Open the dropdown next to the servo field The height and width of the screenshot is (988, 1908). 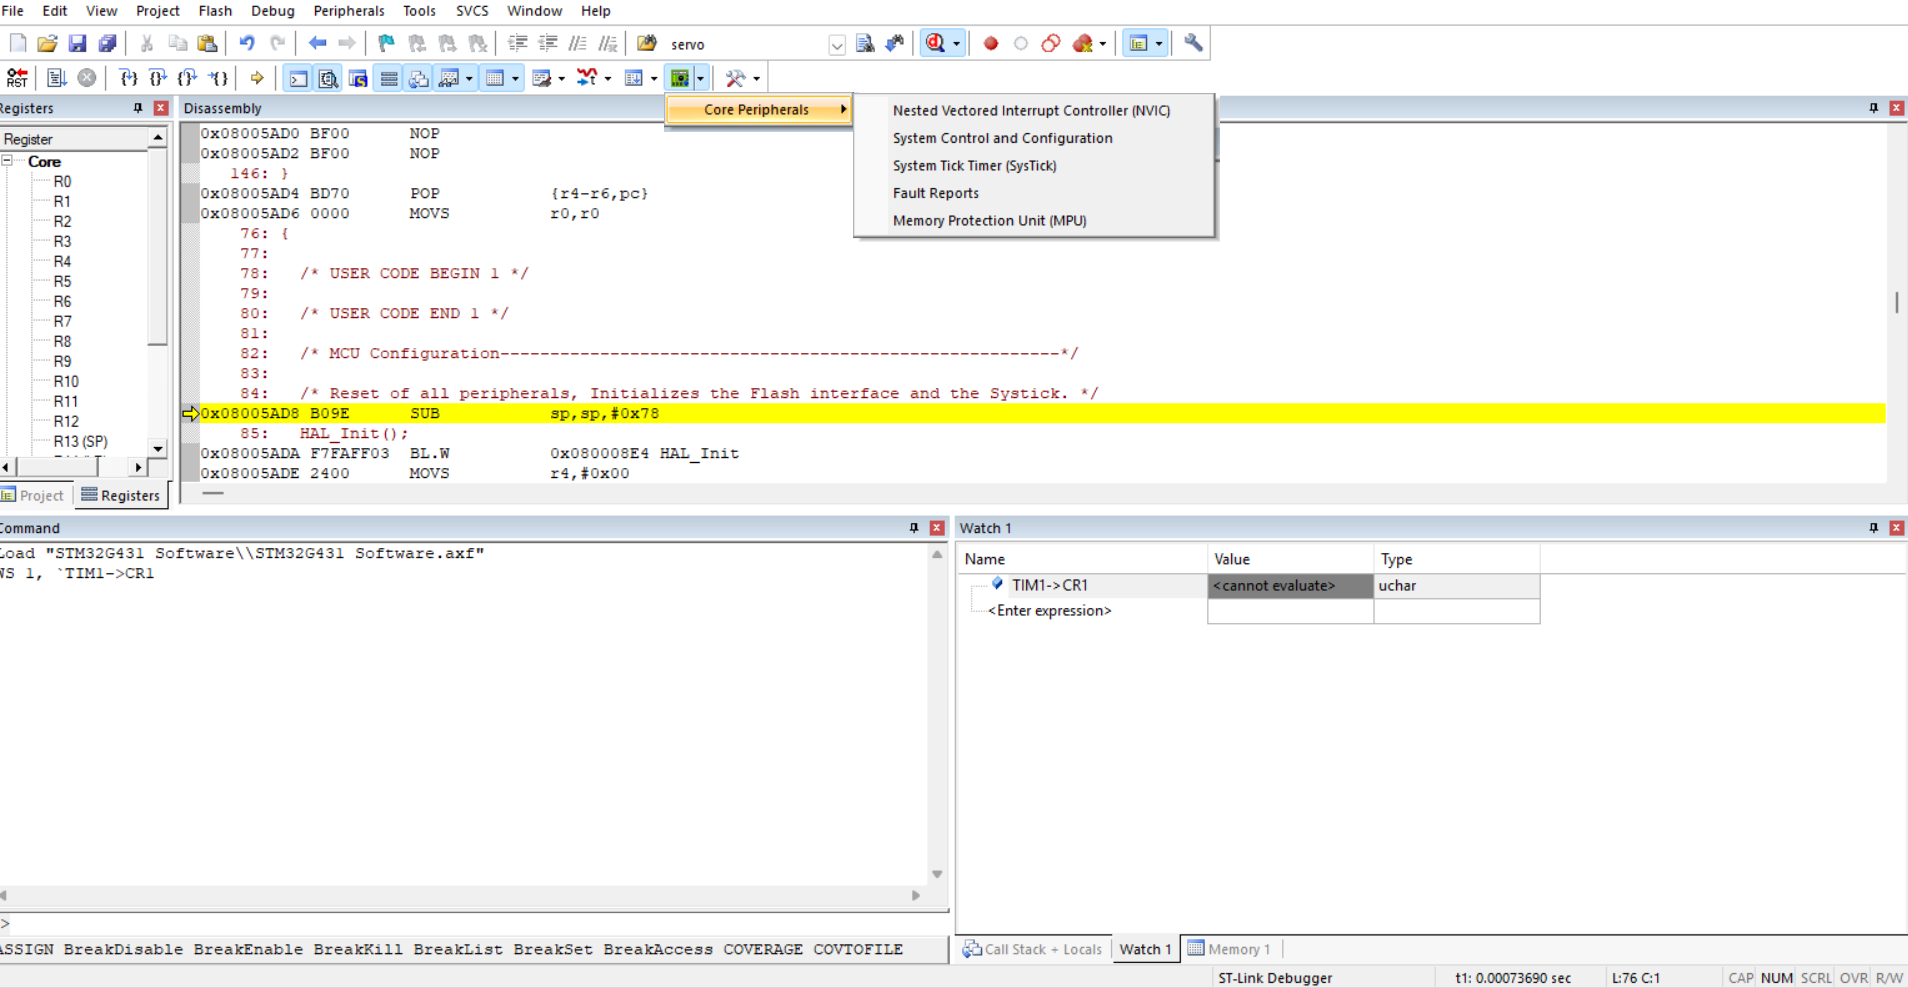[x=837, y=45]
